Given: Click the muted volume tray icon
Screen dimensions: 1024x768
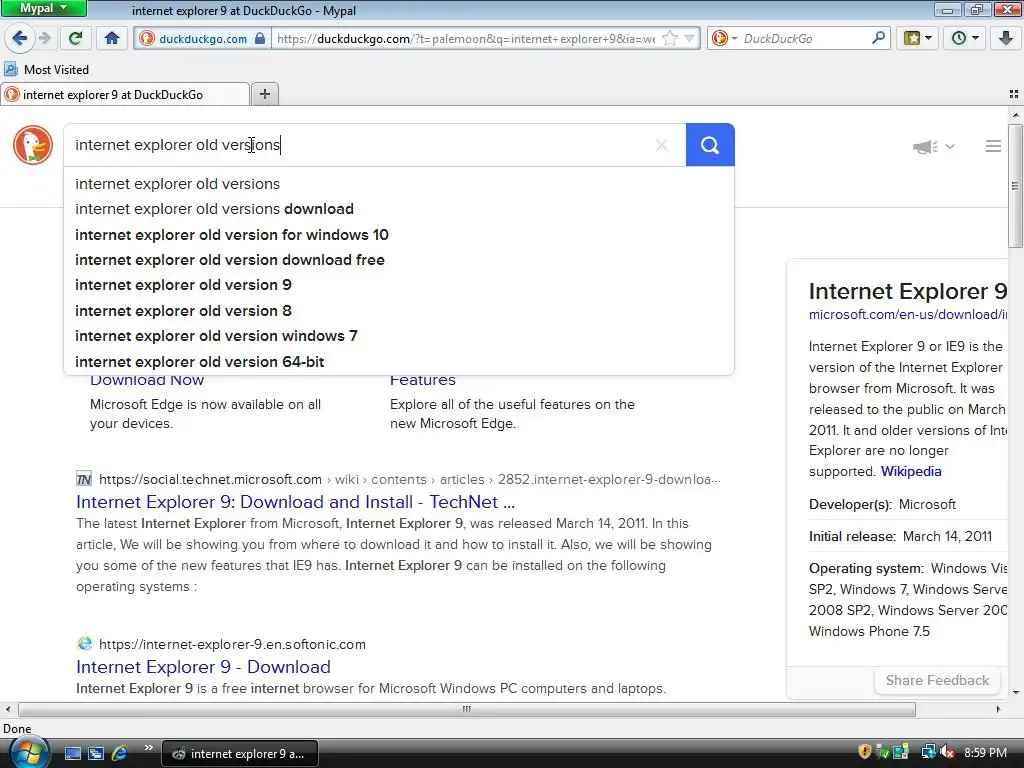Looking at the screenshot, I should (x=948, y=753).
